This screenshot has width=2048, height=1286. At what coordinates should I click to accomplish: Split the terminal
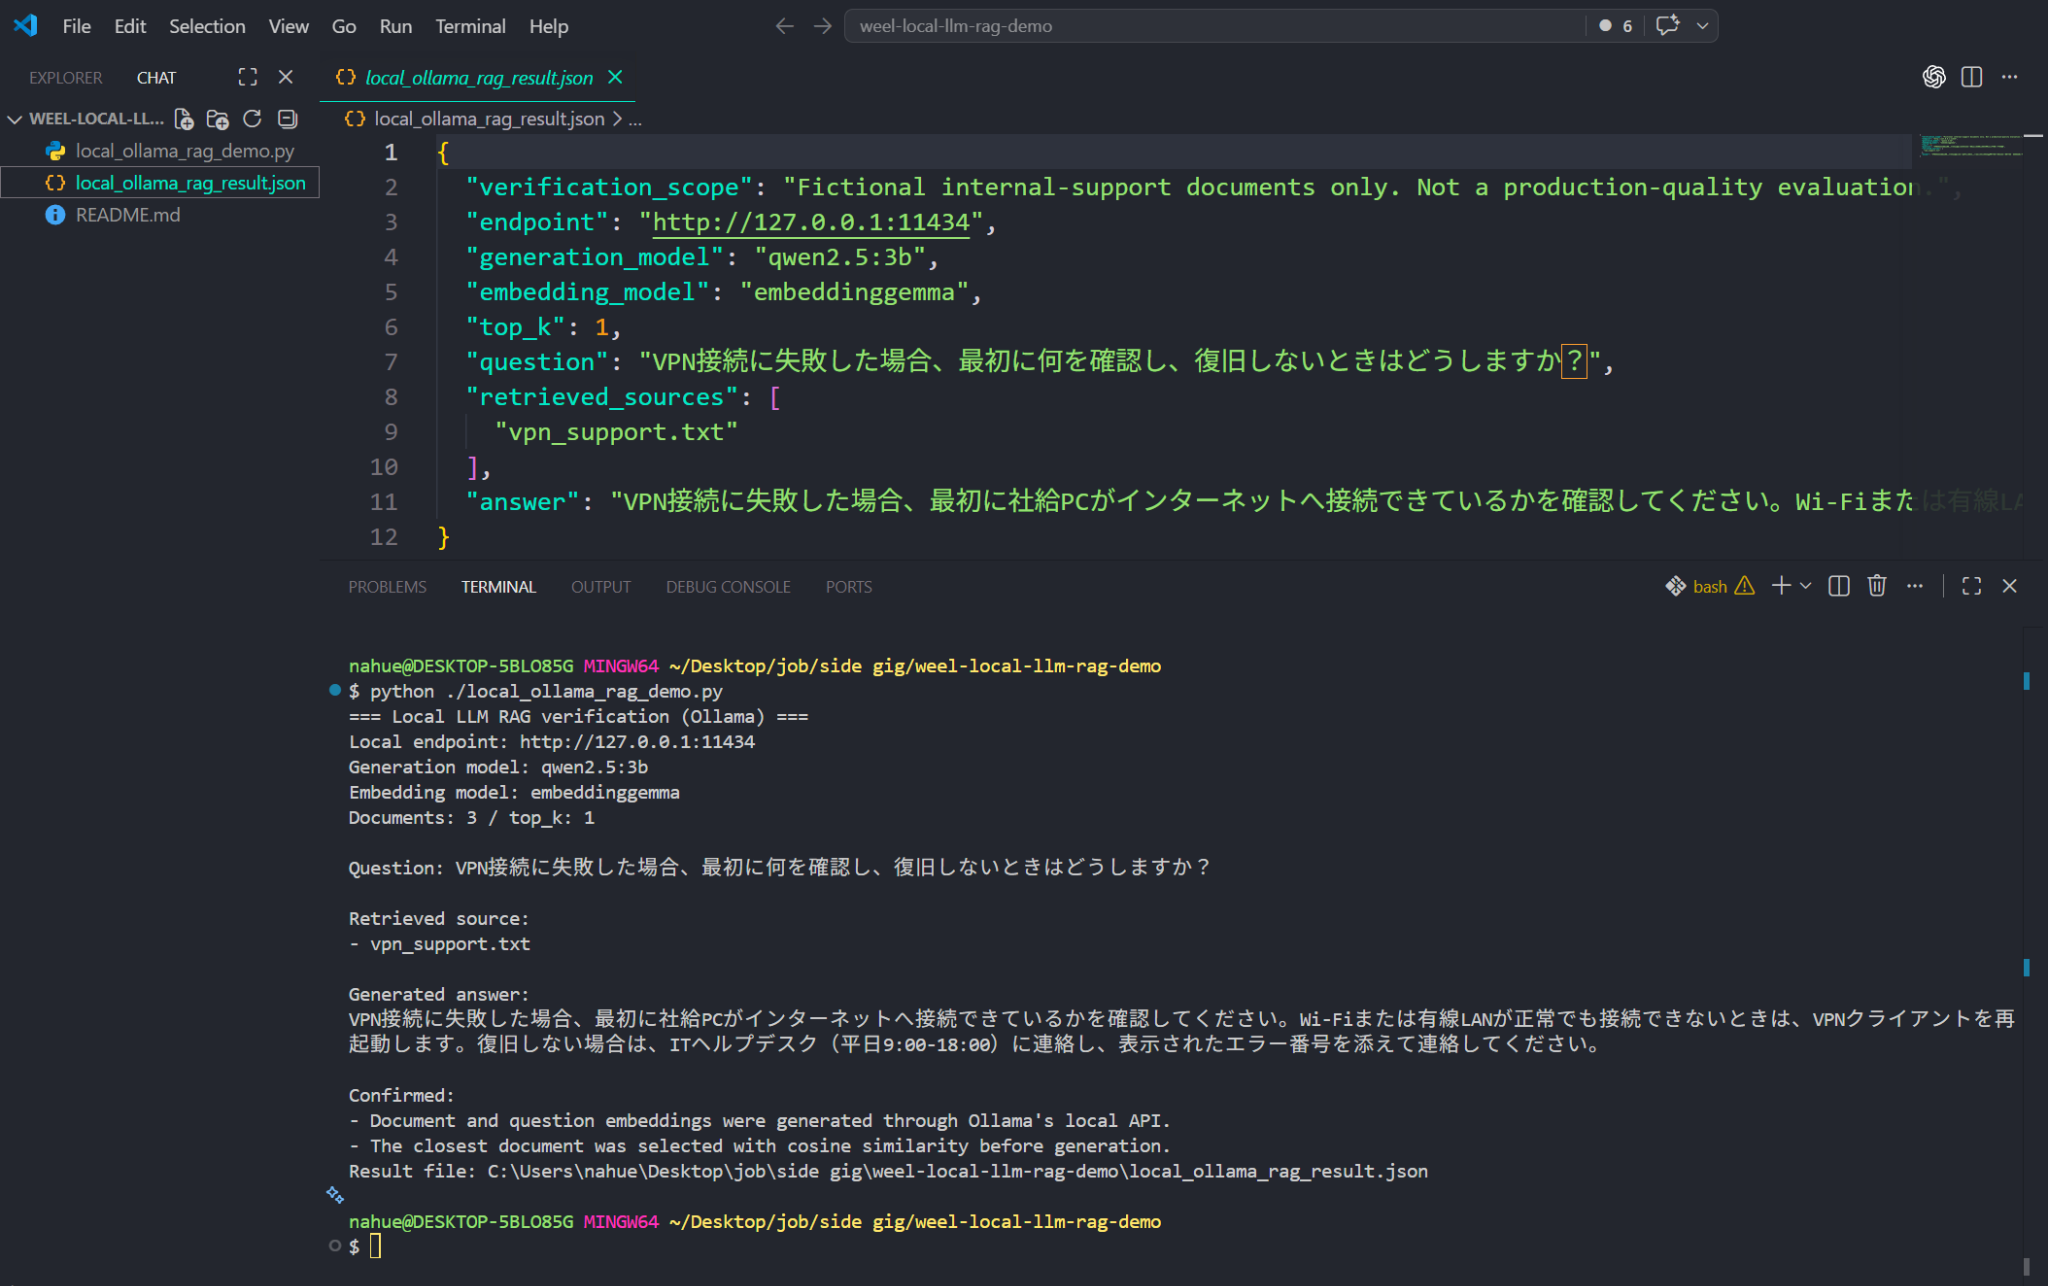[x=1839, y=586]
